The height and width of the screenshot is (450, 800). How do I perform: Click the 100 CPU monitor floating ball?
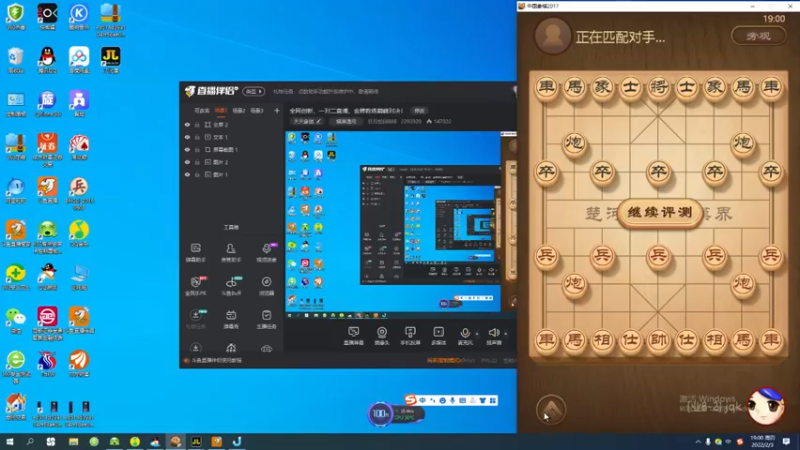(x=380, y=413)
